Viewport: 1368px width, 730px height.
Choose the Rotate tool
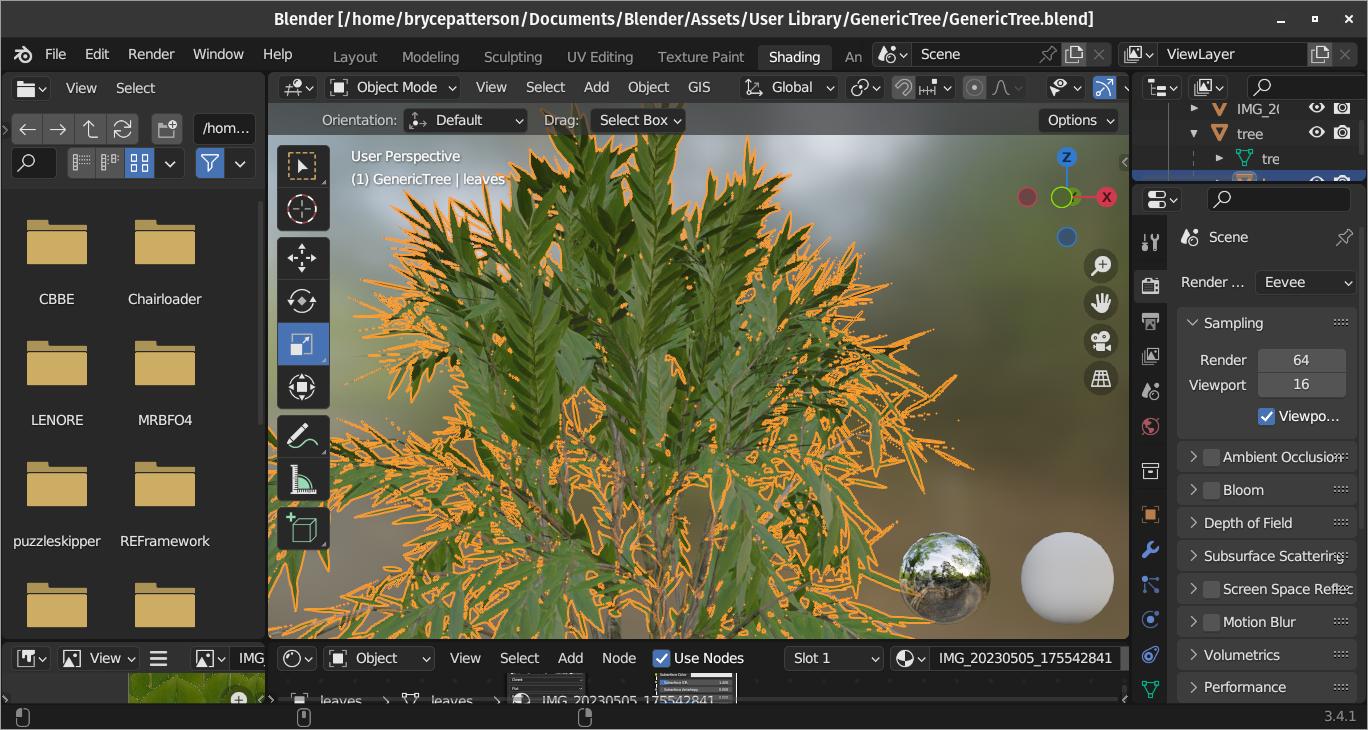coord(302,301)
